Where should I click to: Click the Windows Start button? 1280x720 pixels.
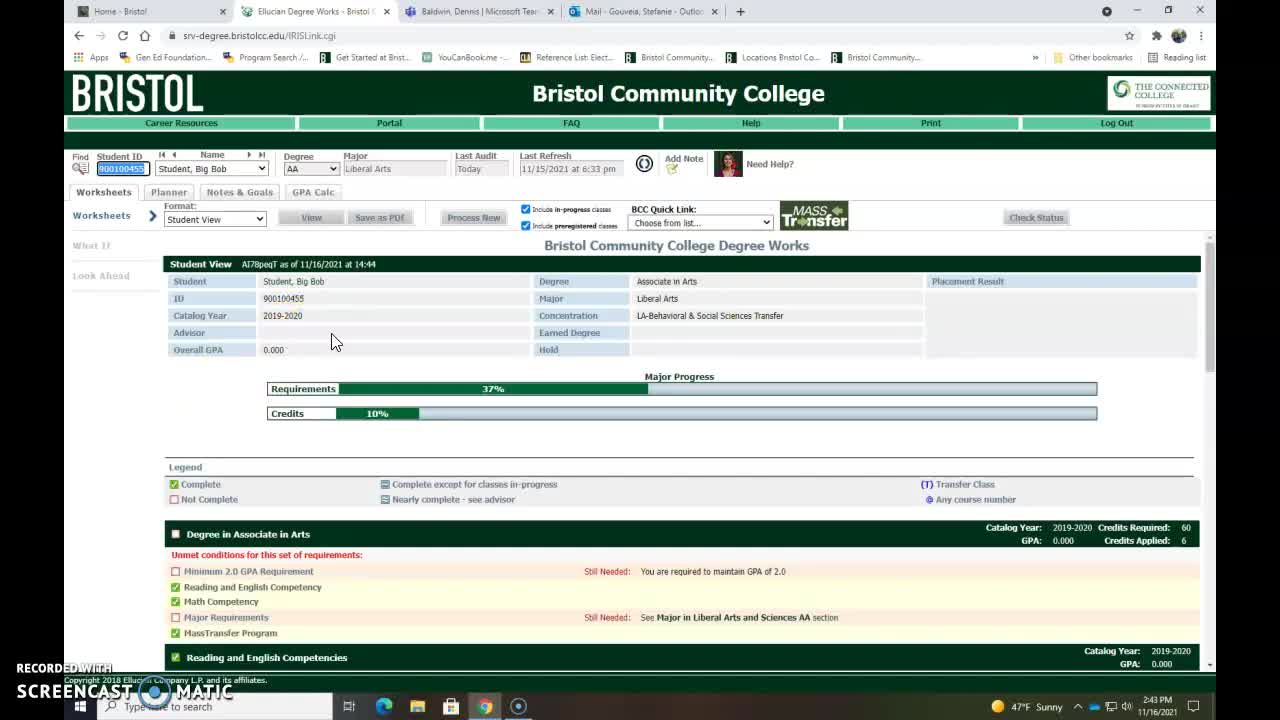(80, 706)
